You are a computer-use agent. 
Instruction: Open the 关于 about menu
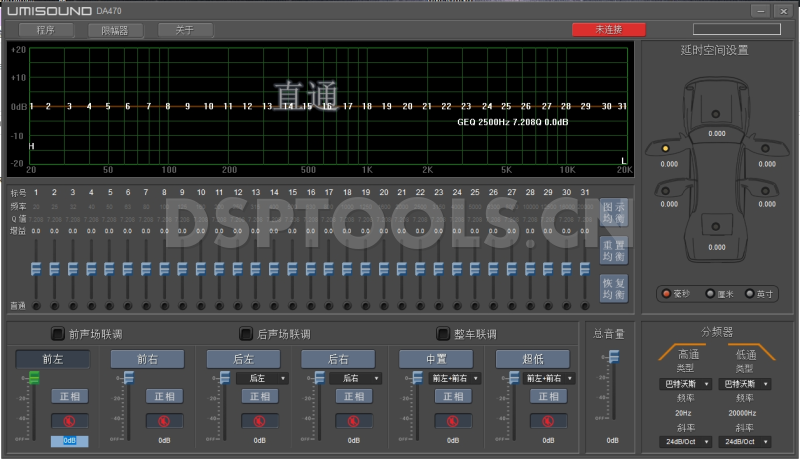[185, 30]
